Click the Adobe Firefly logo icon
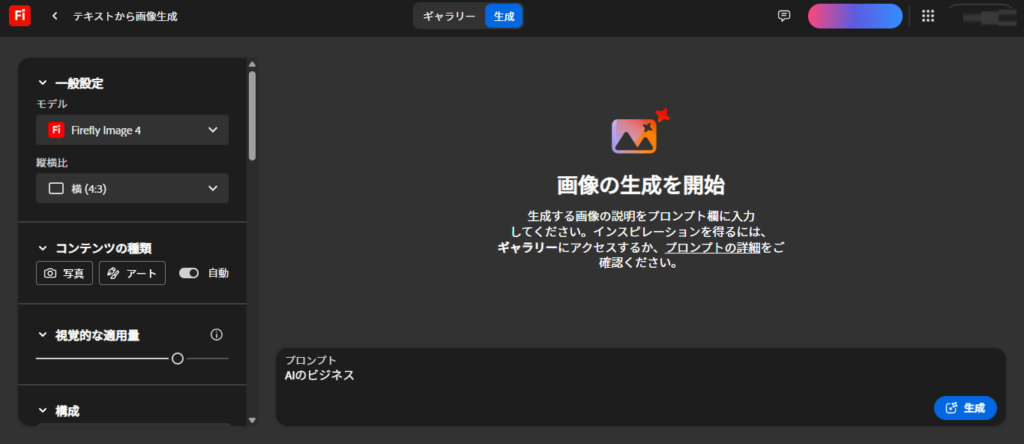 point(19,16)
